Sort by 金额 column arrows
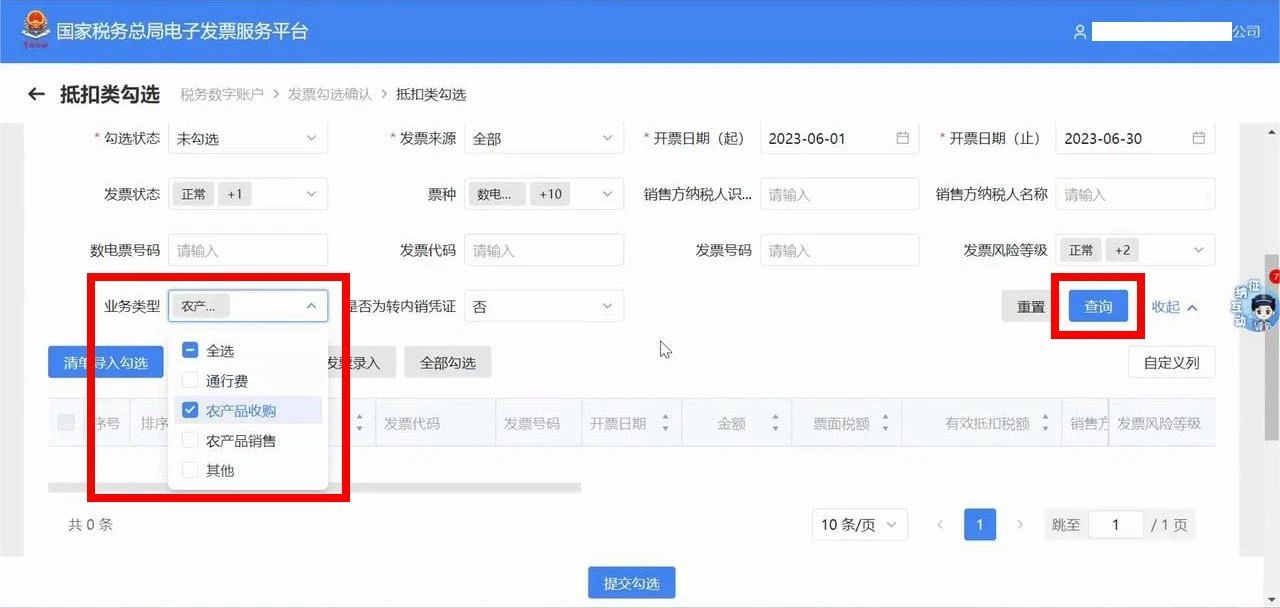The height and width of the screenshot is (608, 1280). pyautogui.click(x=775, y=424)
